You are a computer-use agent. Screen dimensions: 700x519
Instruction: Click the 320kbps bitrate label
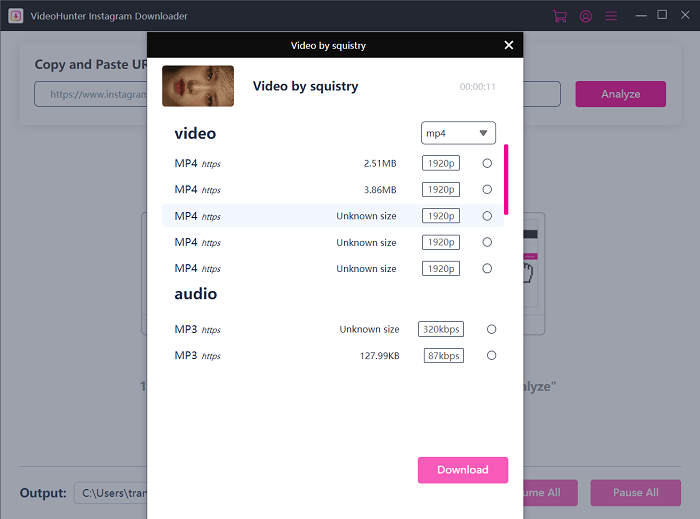(441, 329)
